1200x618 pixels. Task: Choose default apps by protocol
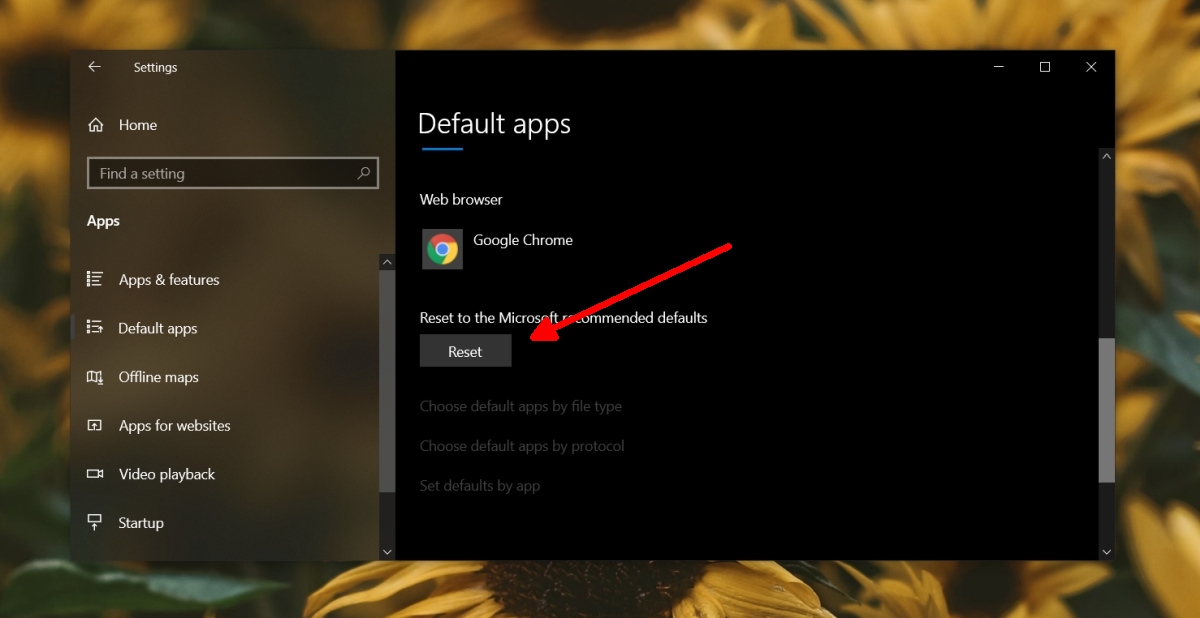coord(522,446)
